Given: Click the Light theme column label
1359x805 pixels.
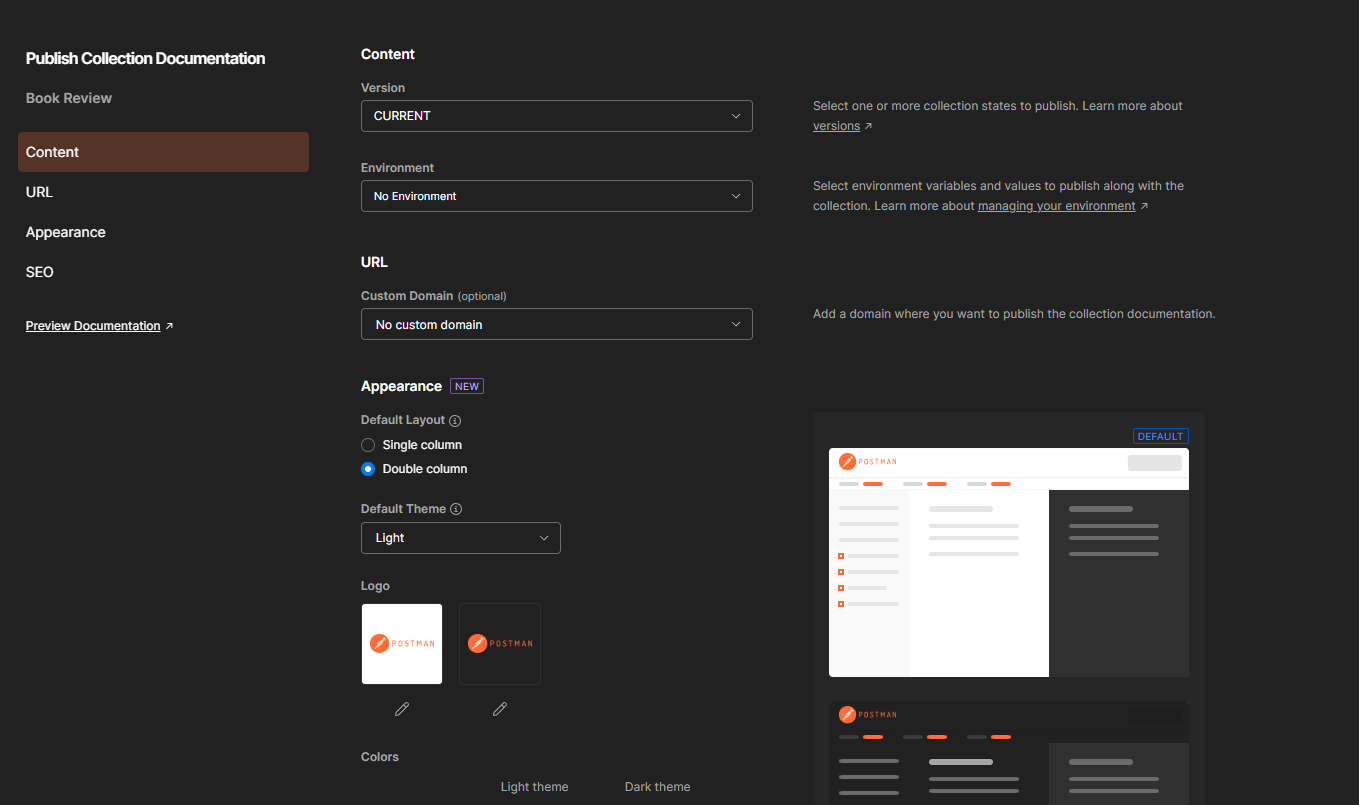Looking at the screenshot, I should tap(535, 787).
